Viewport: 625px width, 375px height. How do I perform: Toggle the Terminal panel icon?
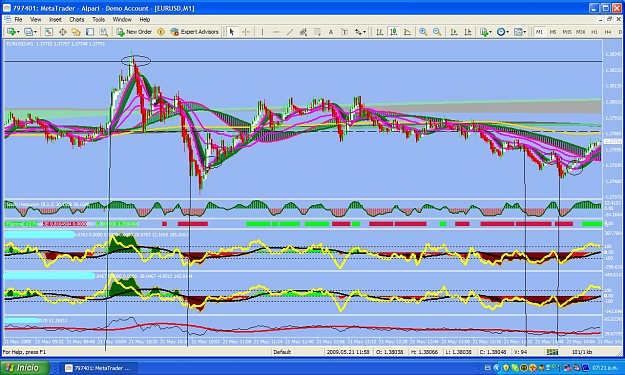pos(90,32)
